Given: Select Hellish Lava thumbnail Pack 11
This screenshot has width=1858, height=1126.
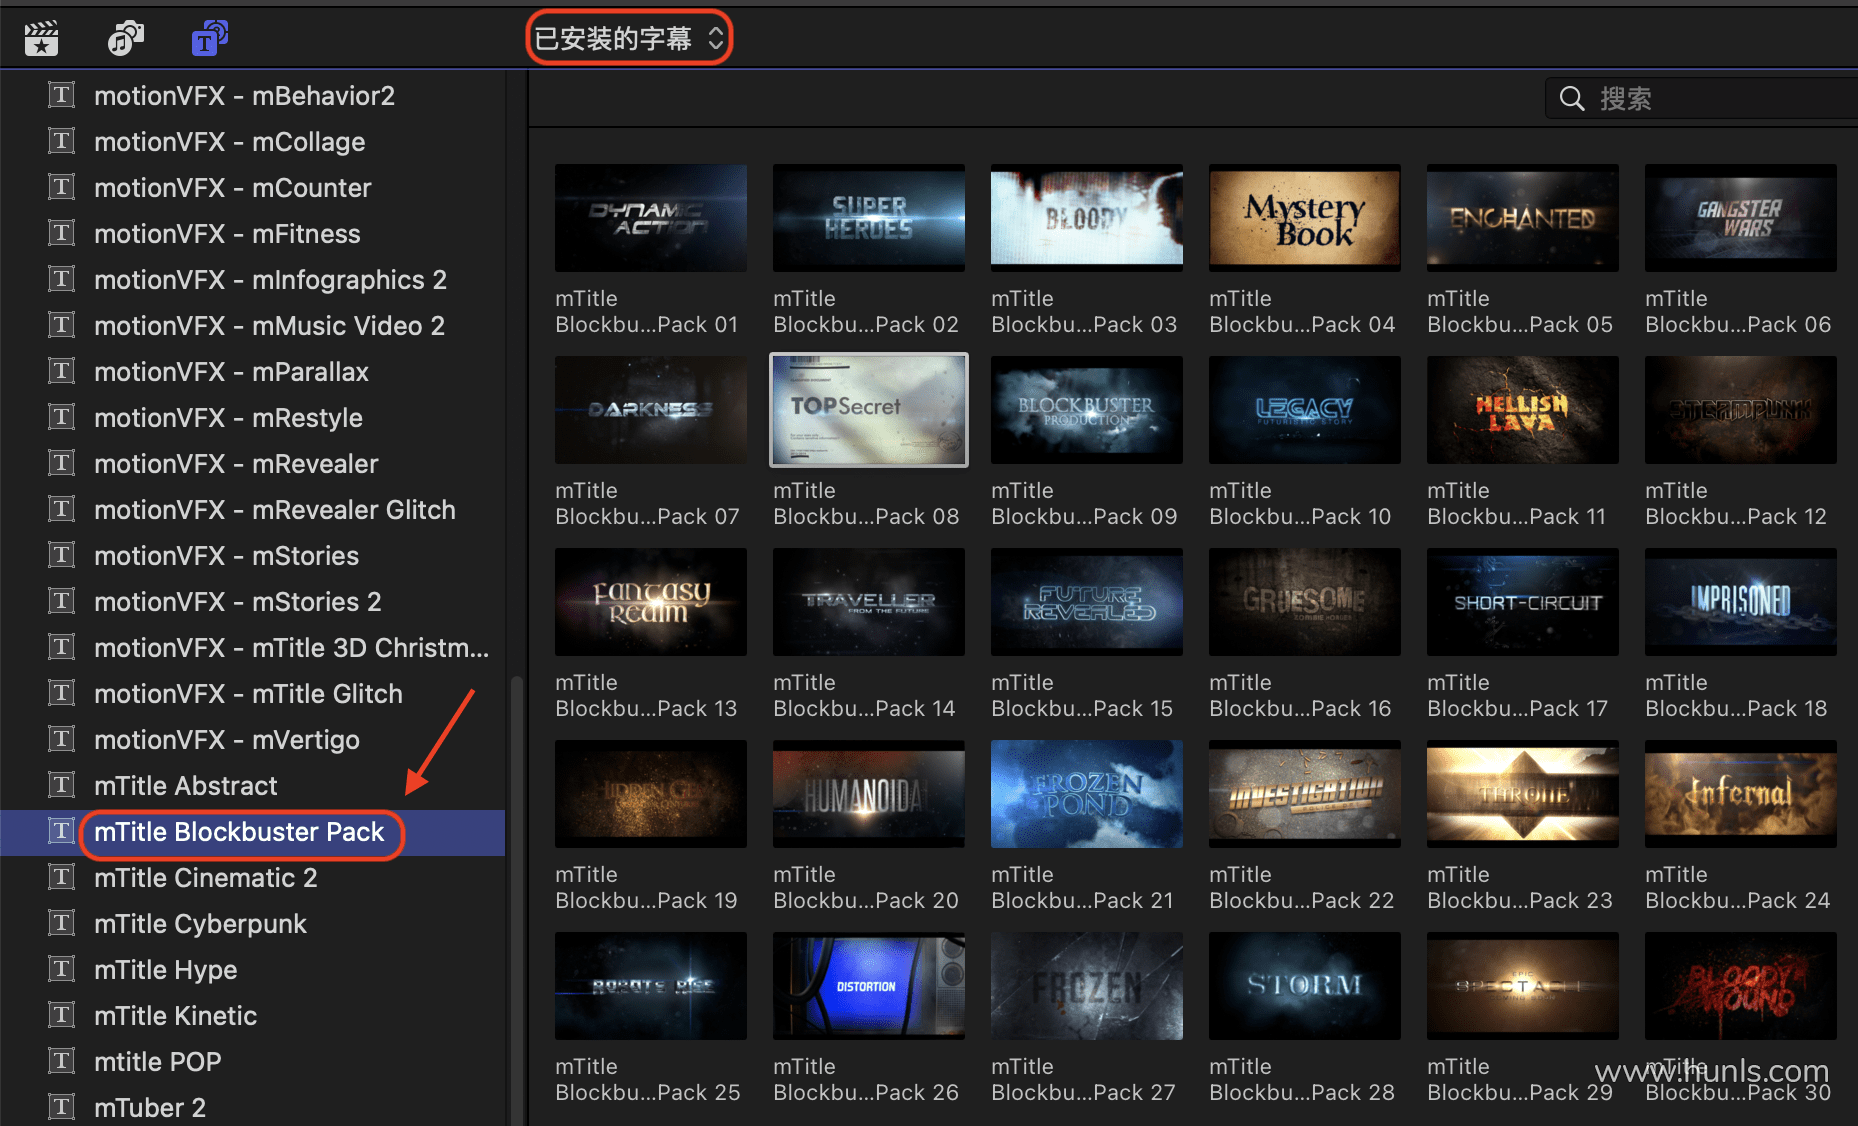Looking at the screenshot, I should pos(1523,410).
